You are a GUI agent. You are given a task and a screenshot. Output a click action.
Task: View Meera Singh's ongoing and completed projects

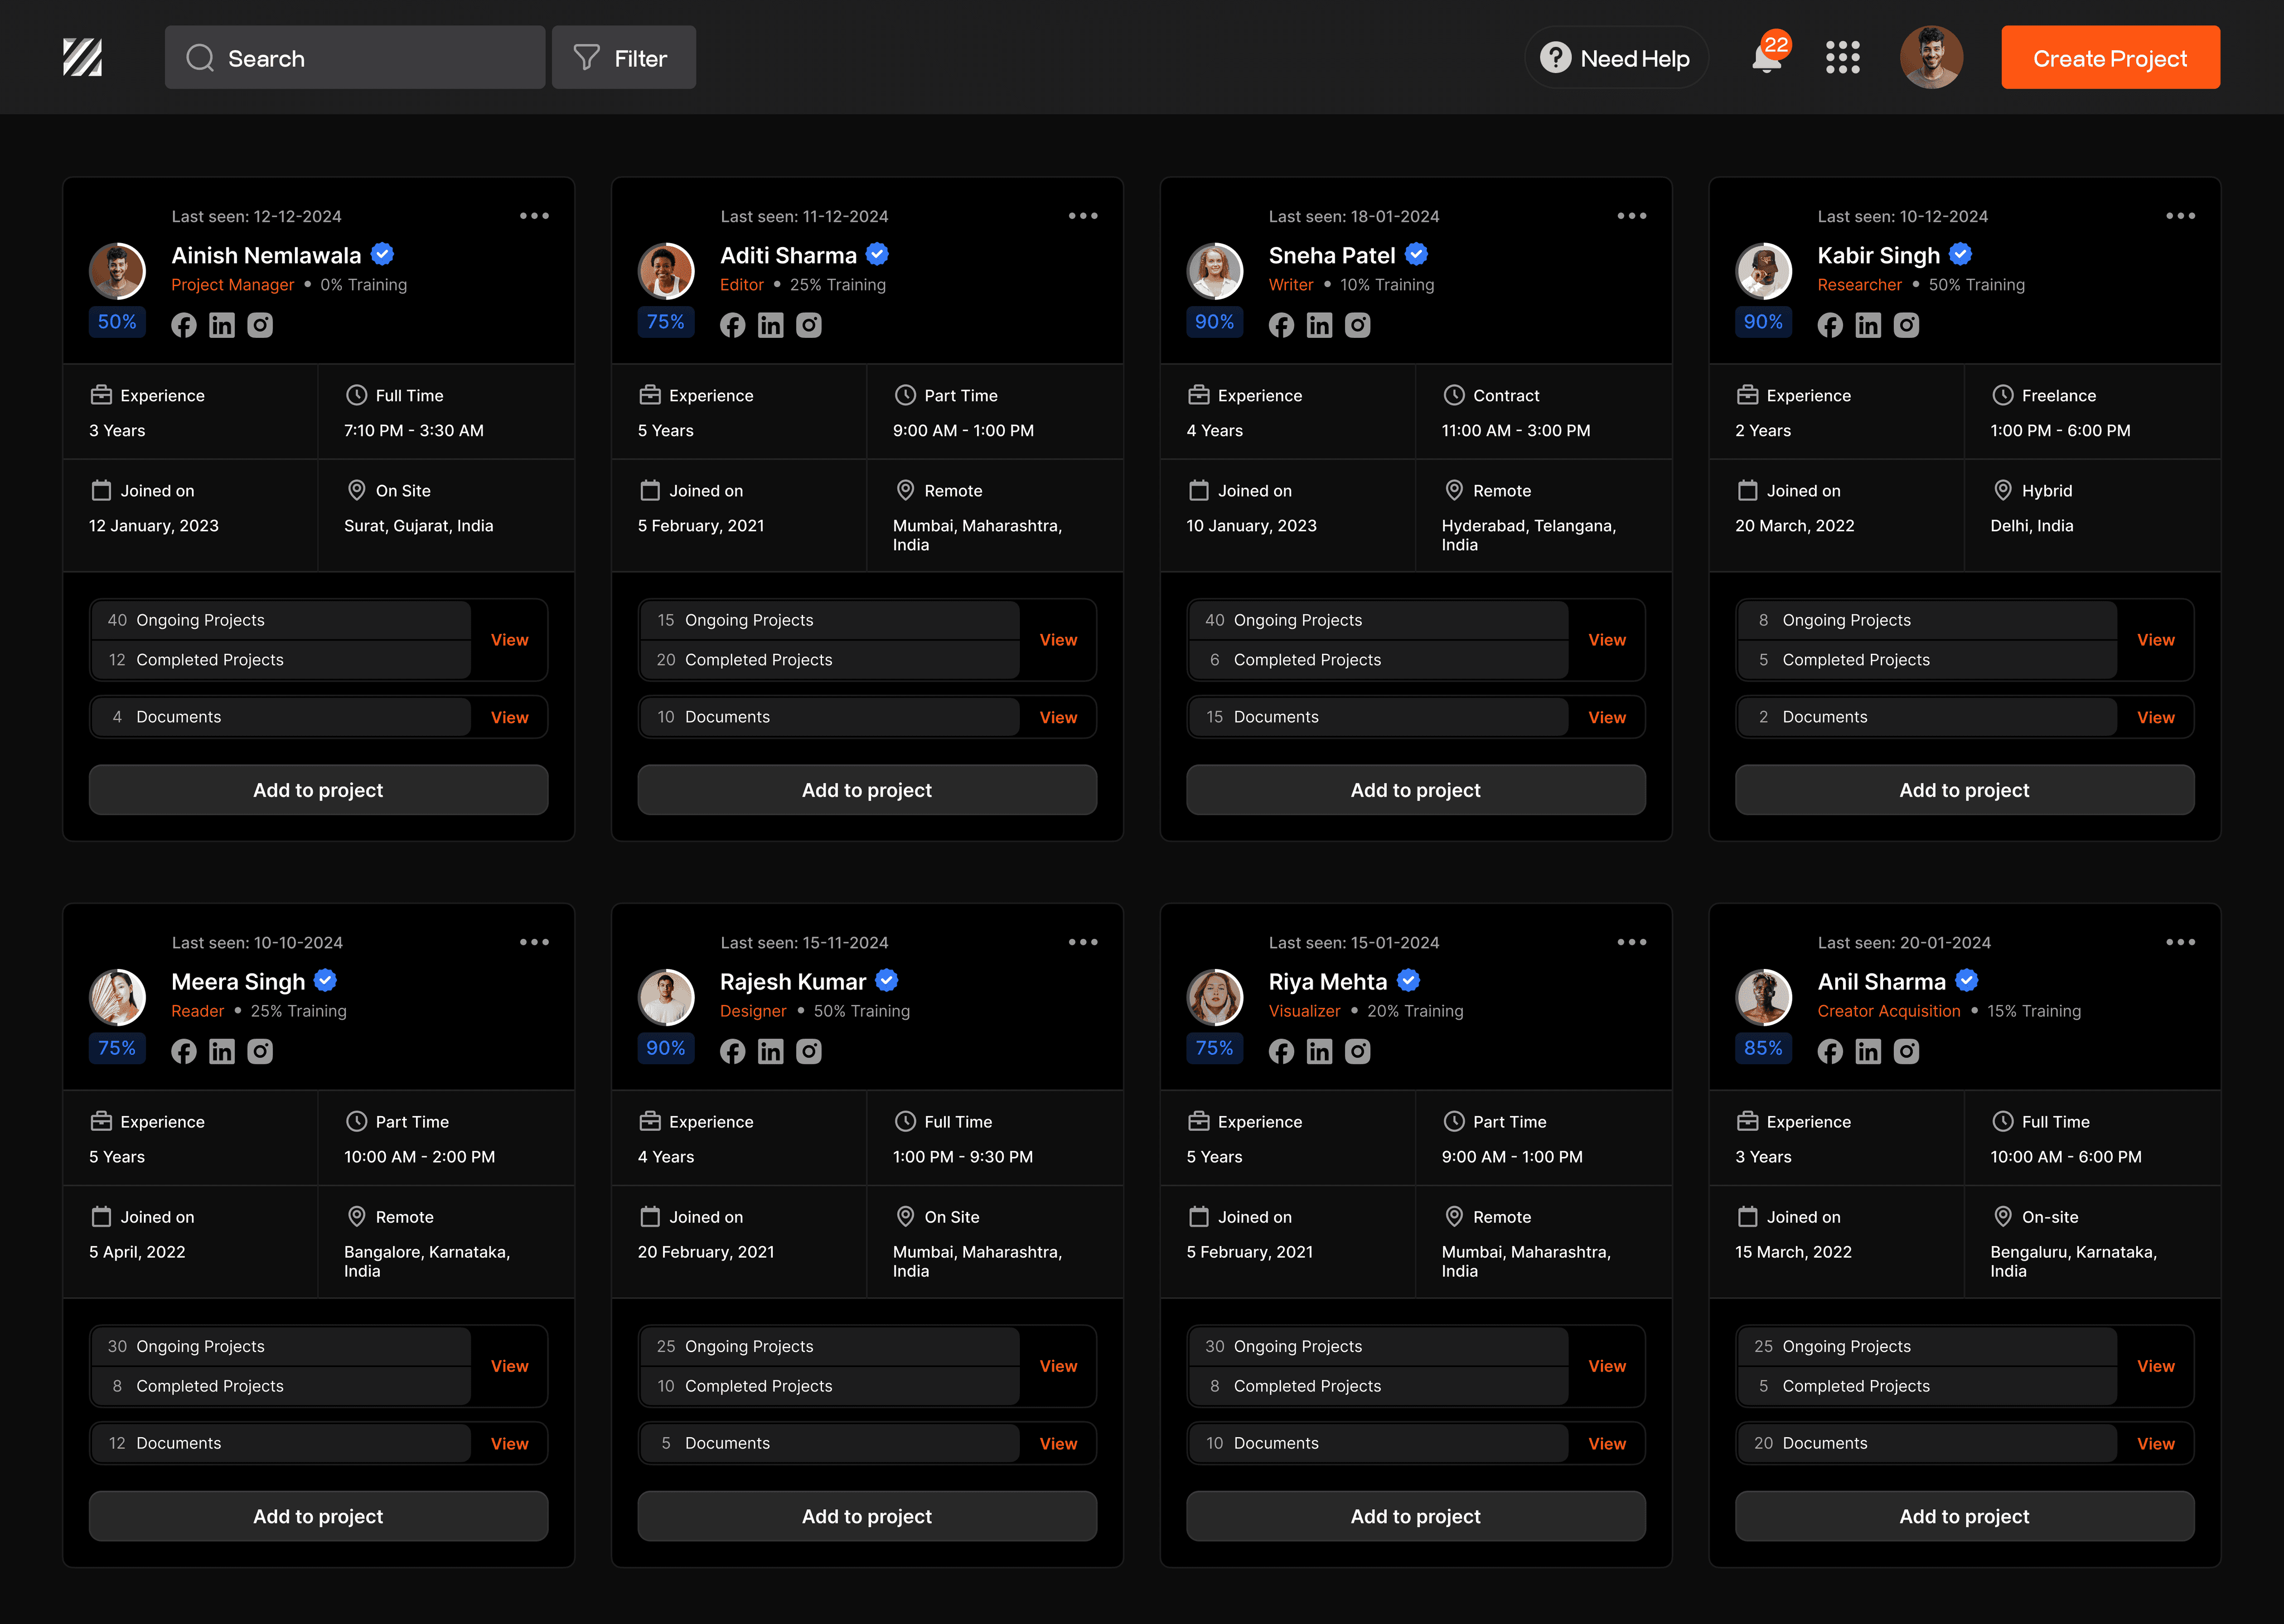tap(509, 1366)
